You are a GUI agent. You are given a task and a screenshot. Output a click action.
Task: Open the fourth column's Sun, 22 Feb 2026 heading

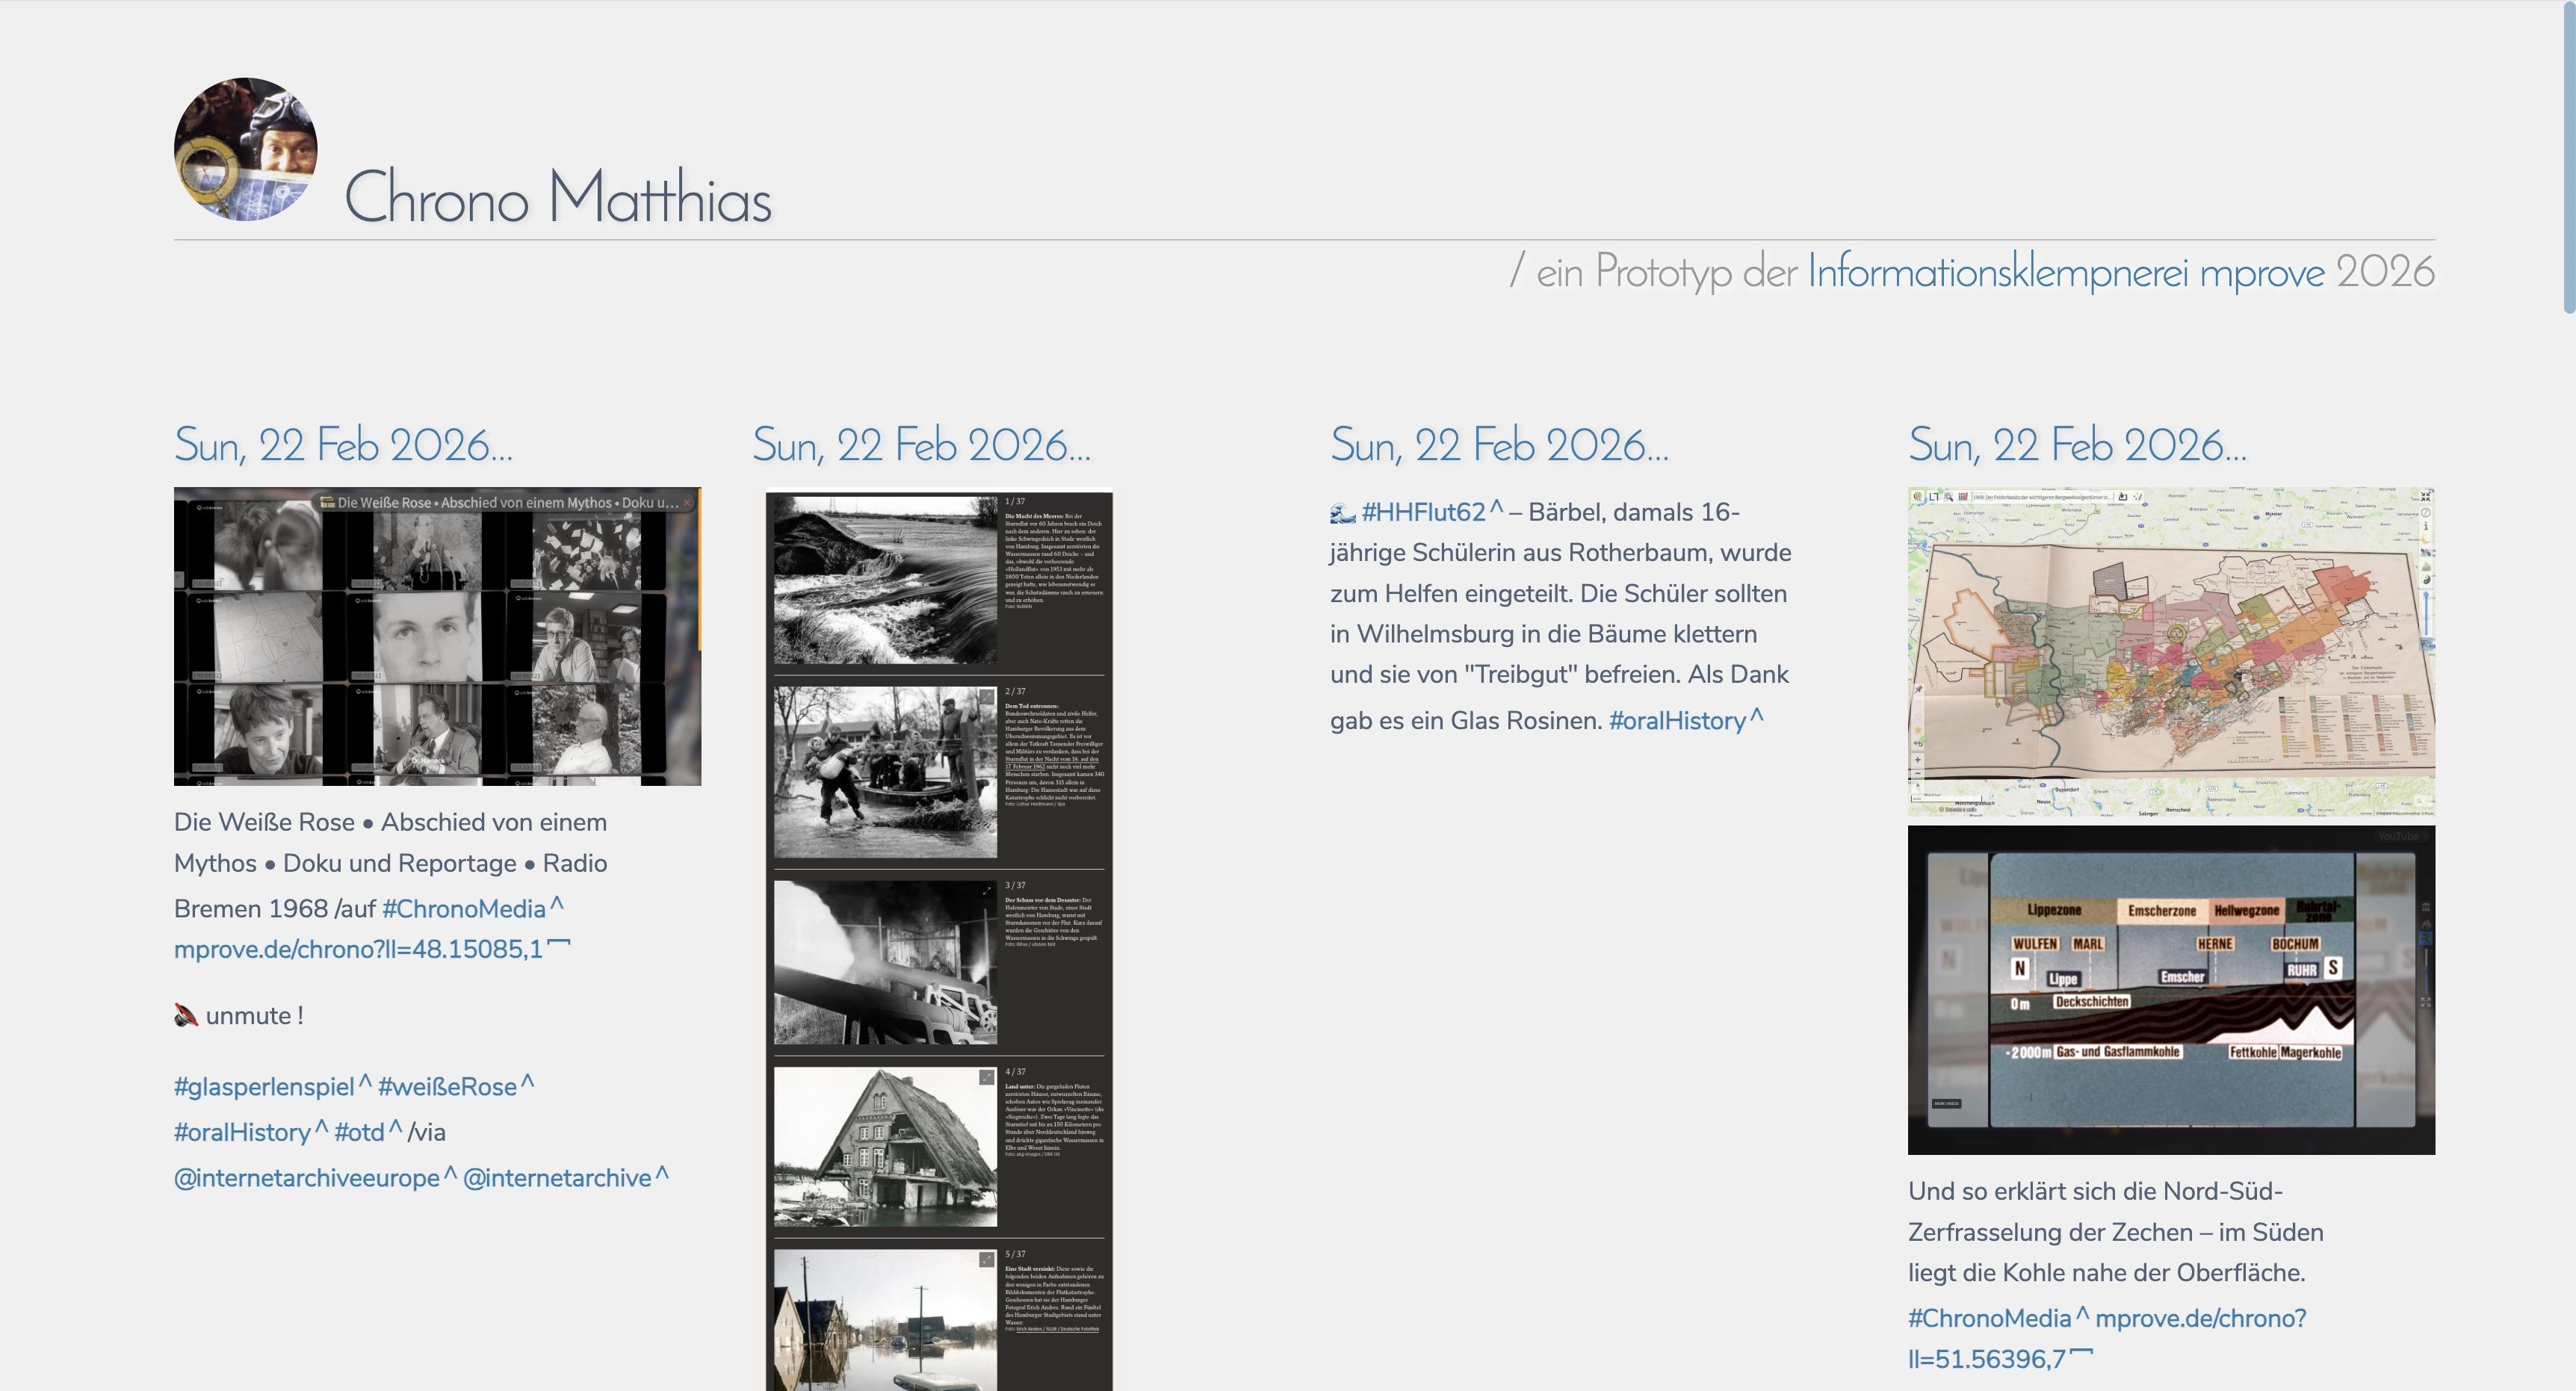2077,445
